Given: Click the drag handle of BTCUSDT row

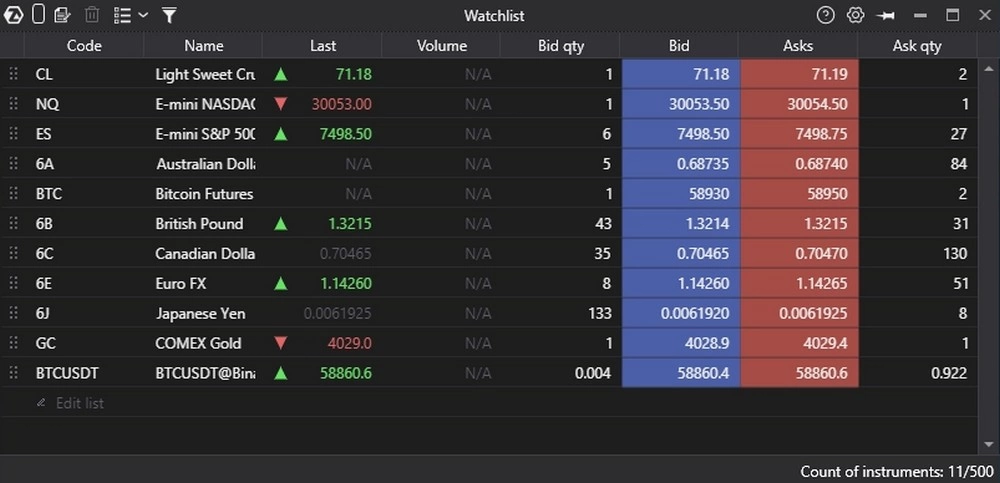Looking at the screenshot, I should click(13, 373).
